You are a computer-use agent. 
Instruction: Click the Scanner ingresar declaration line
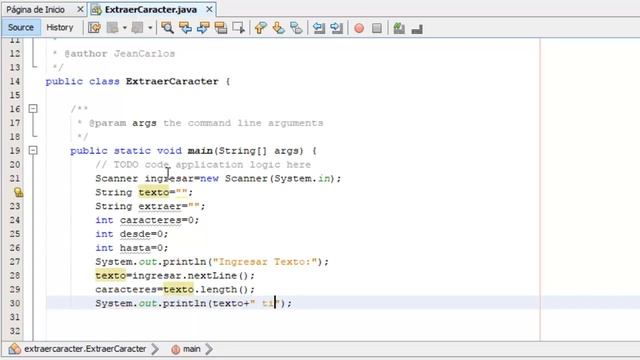tap(218, 178)
